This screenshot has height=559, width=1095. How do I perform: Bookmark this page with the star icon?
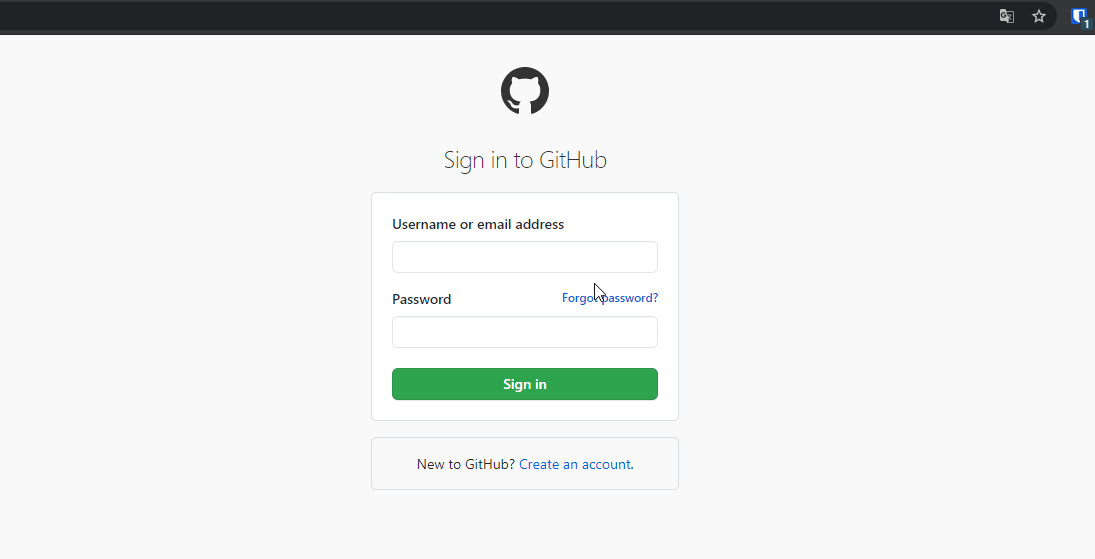pyautogui.click(x=1039, y=16)
